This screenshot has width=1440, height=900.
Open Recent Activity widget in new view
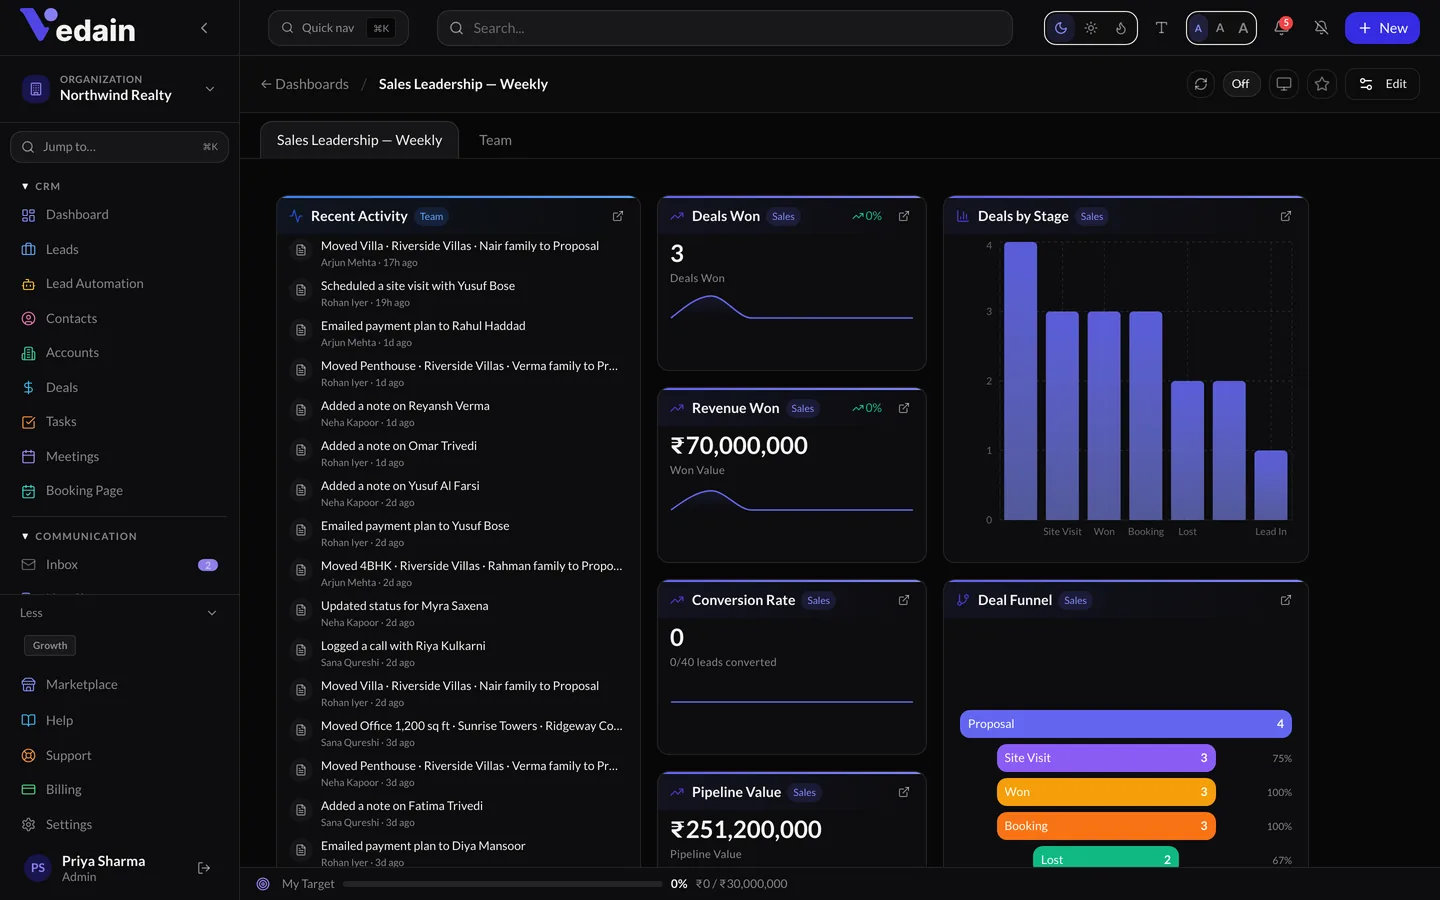pos(618,216)
